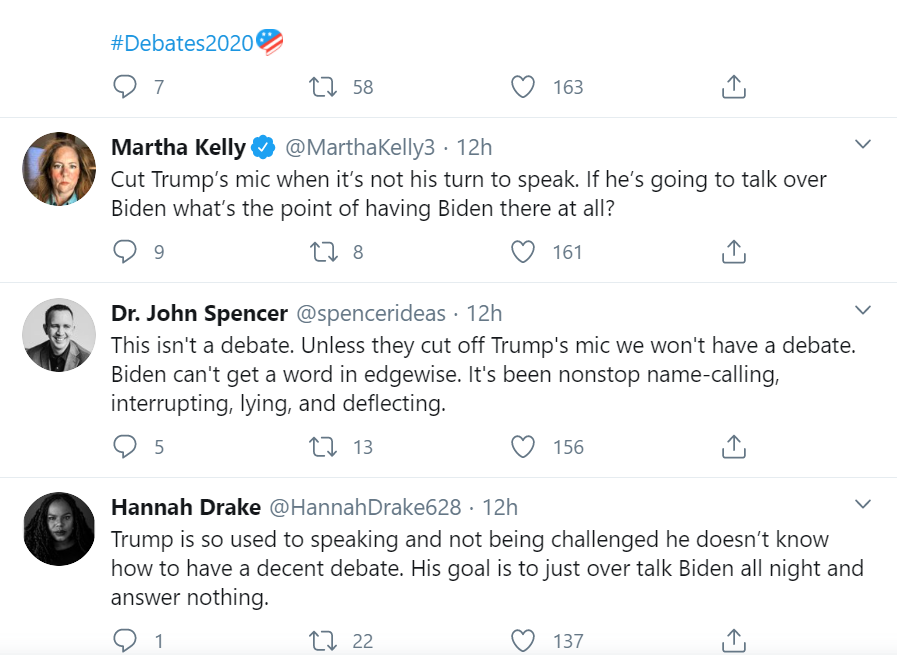
Task: Retweet Martha Kelly's mic tweet
Action: point(323,252)
